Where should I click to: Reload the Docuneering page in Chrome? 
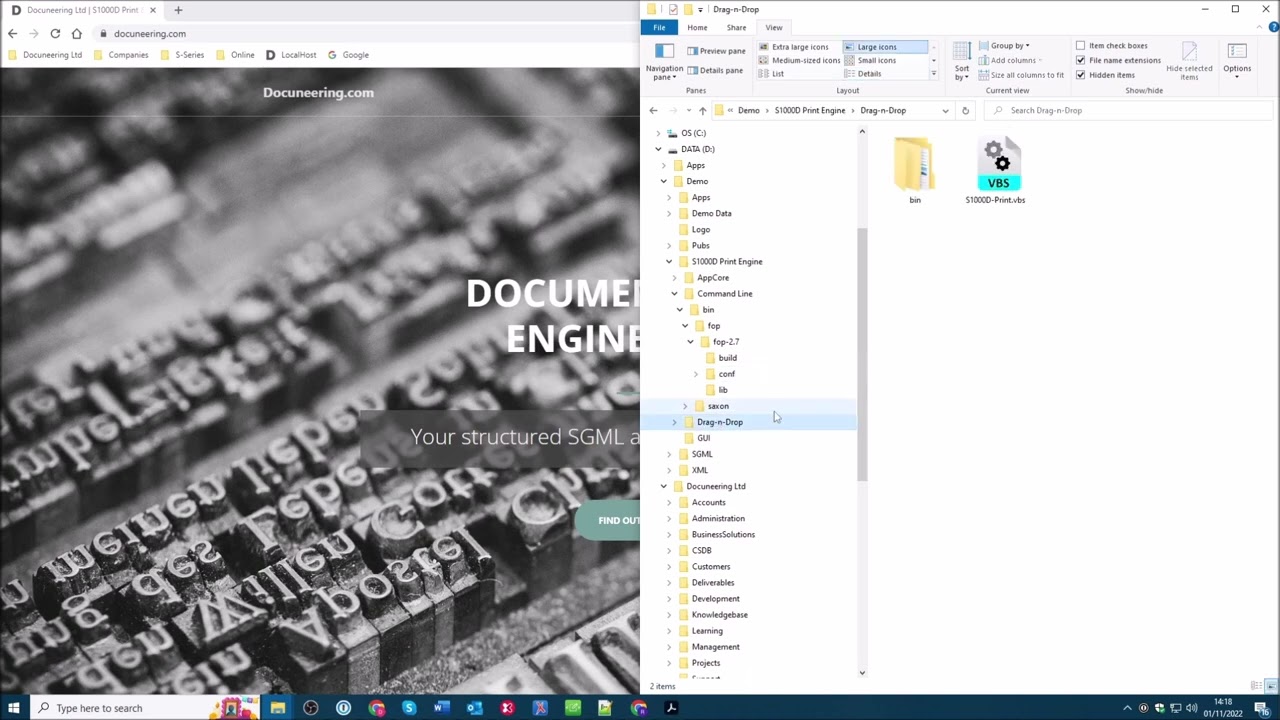[55, 33]
